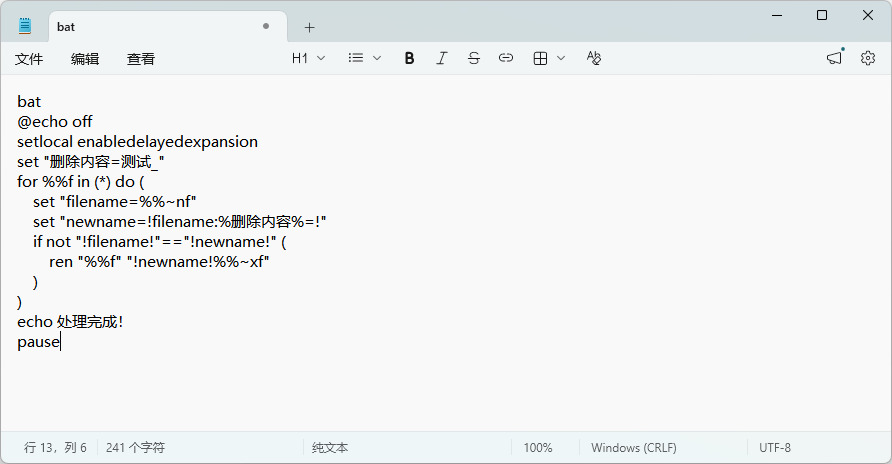
Task: Place cursor at end of 'pause' line
Action: [x=60, y=342]
